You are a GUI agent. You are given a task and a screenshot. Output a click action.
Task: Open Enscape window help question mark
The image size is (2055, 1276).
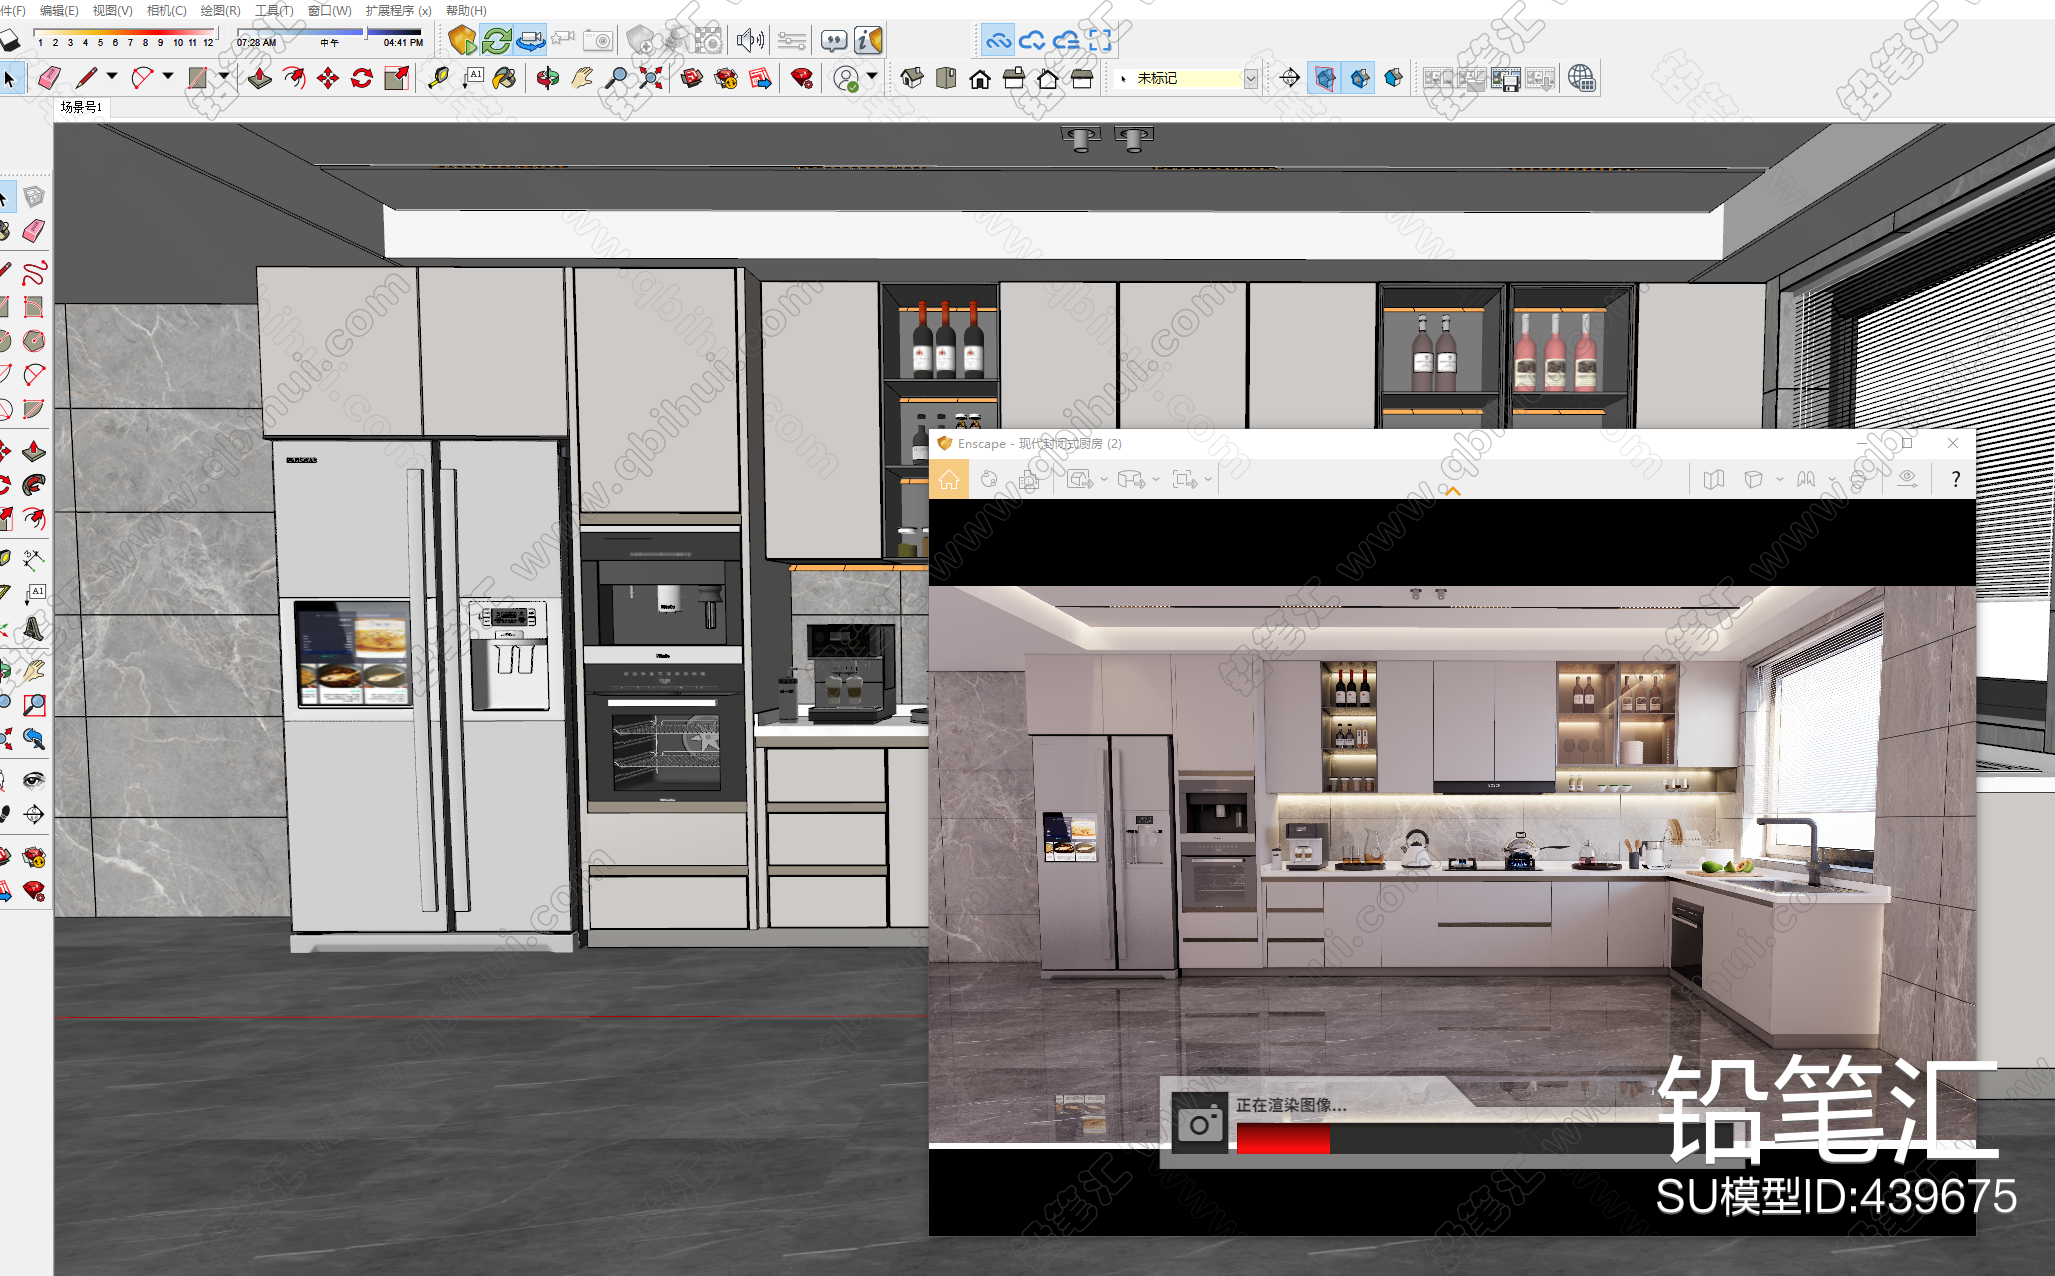click(x=1955, y=480)
